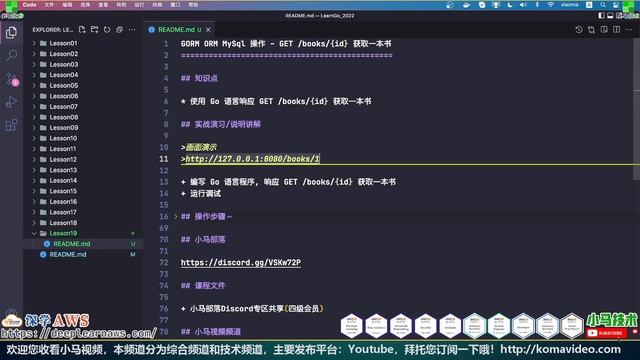
Task: Click the Bluetooth icon in menu bar
Action: point(537,5)
